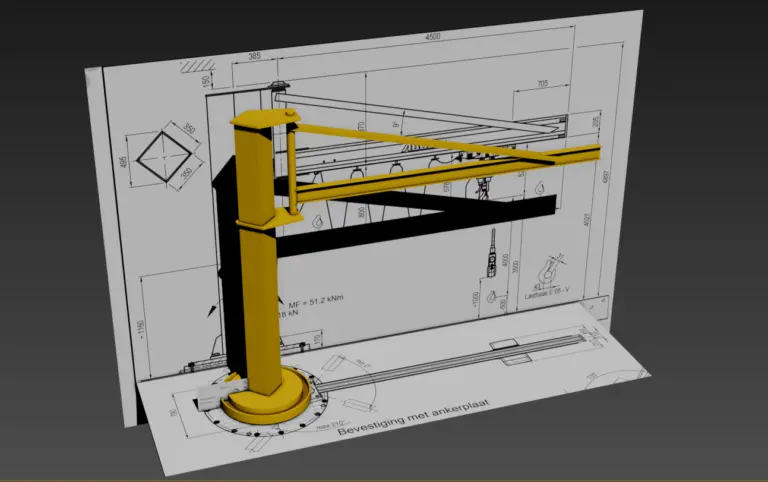The image size is (768, 482).
Task: Click the pendant control drawing on blueprint
Action: click(492, 253)
